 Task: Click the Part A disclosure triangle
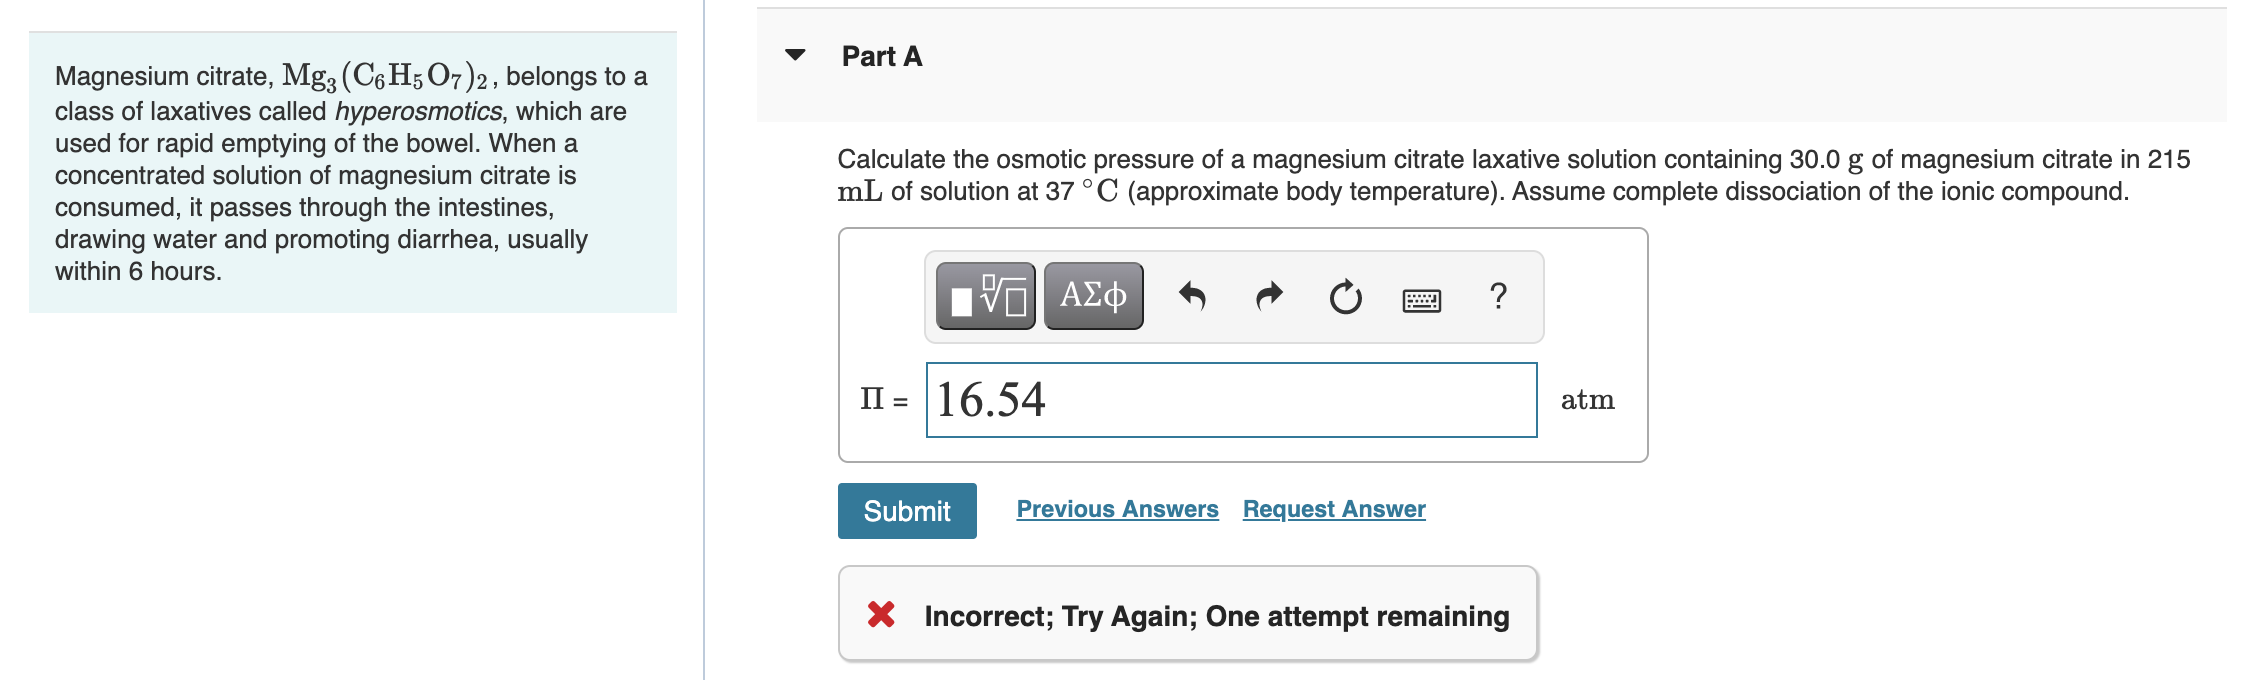click(795, 57)
